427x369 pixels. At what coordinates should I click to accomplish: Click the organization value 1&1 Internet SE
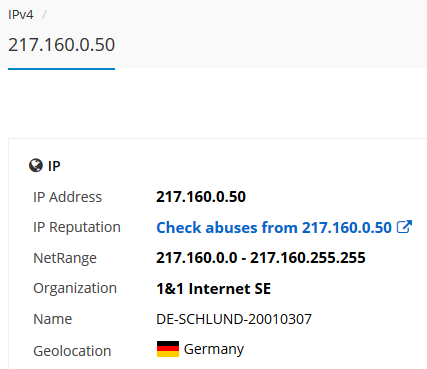[213, 289]
